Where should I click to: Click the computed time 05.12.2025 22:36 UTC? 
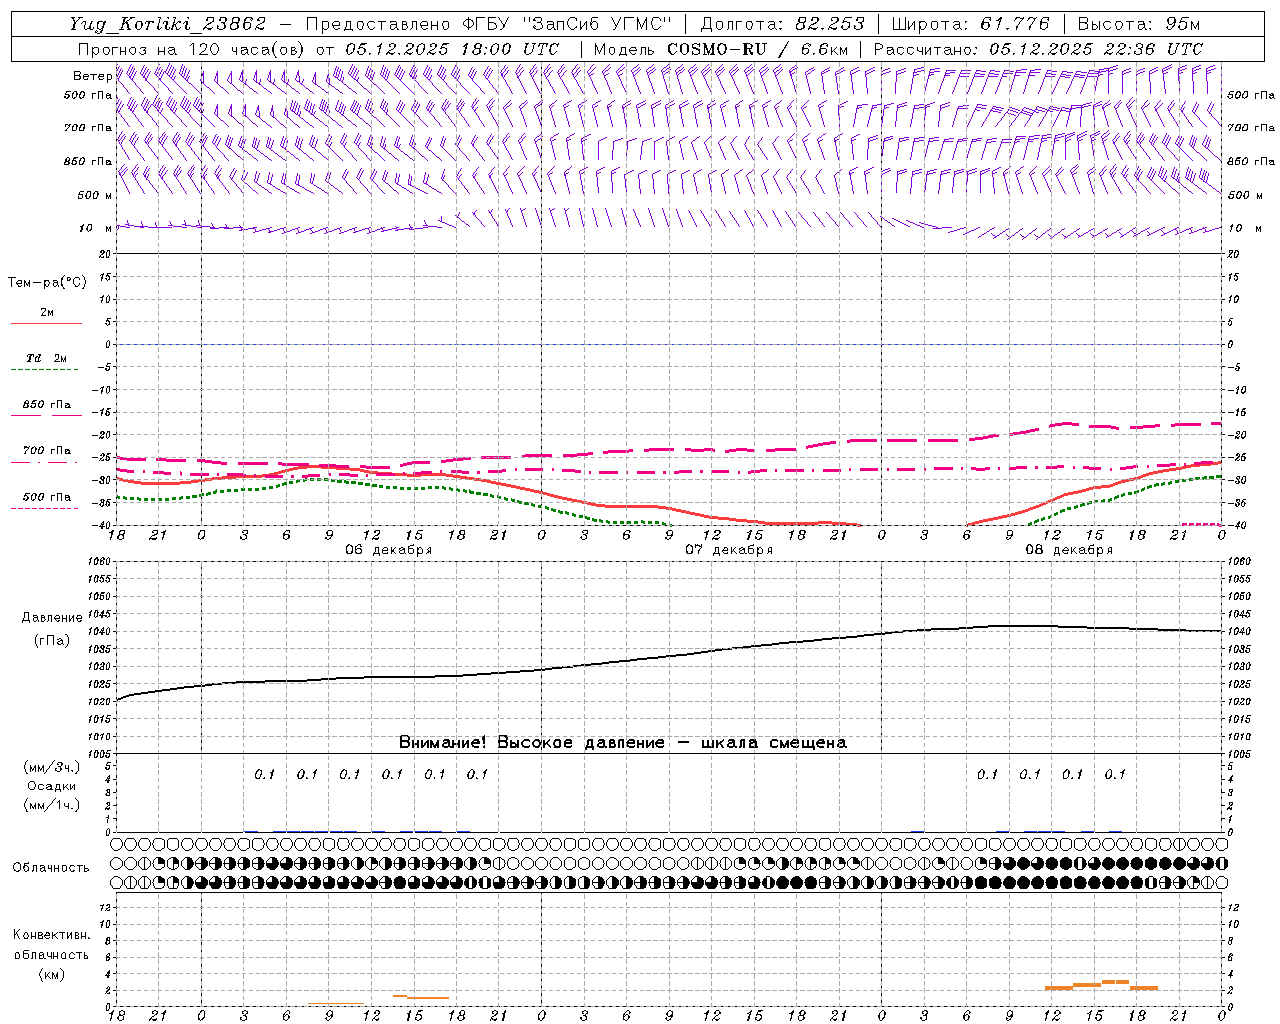click(1096, 49)
